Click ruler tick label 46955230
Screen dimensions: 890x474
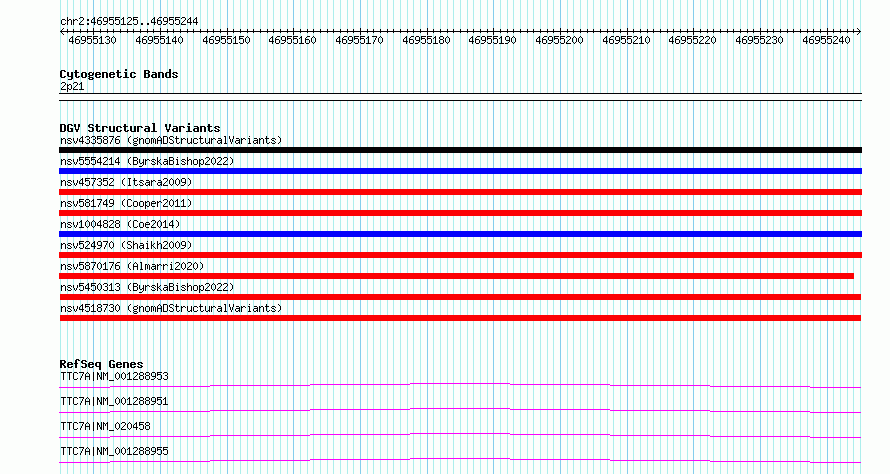coord(759,40)
